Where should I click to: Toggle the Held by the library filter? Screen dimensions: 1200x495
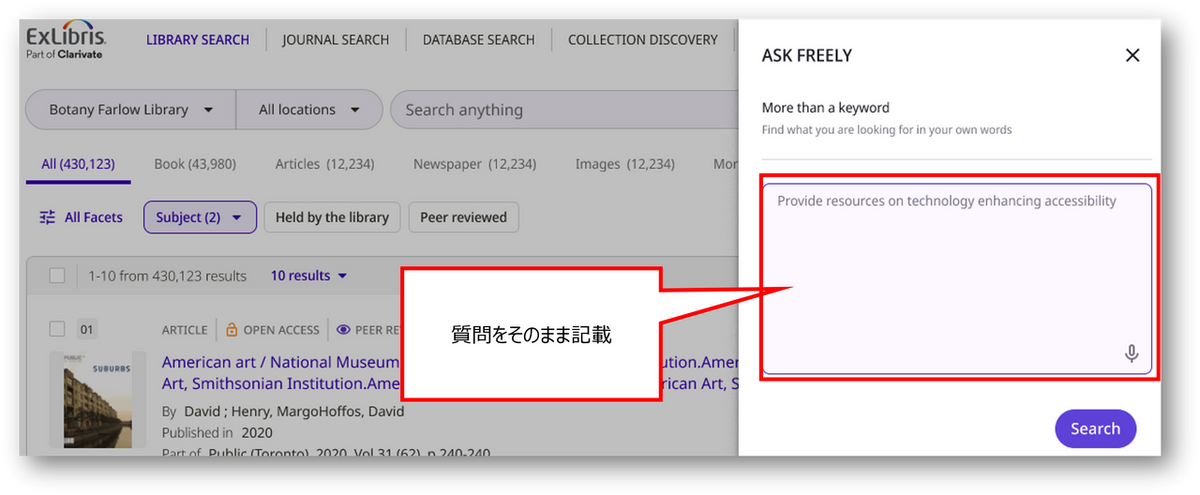(332, 217)
